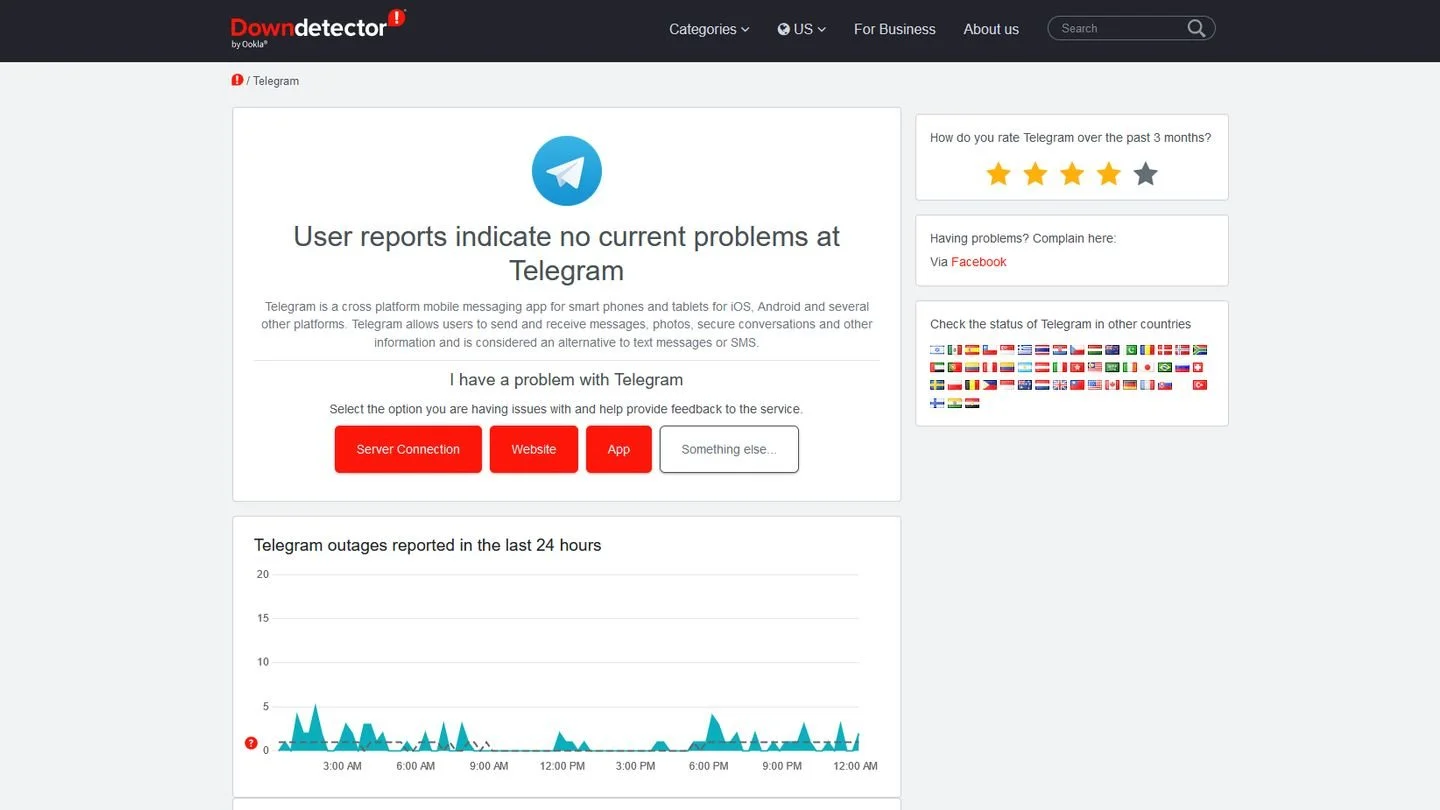Click "Telegram outages reported in the last 24 hours"

(x=427, y=545)
